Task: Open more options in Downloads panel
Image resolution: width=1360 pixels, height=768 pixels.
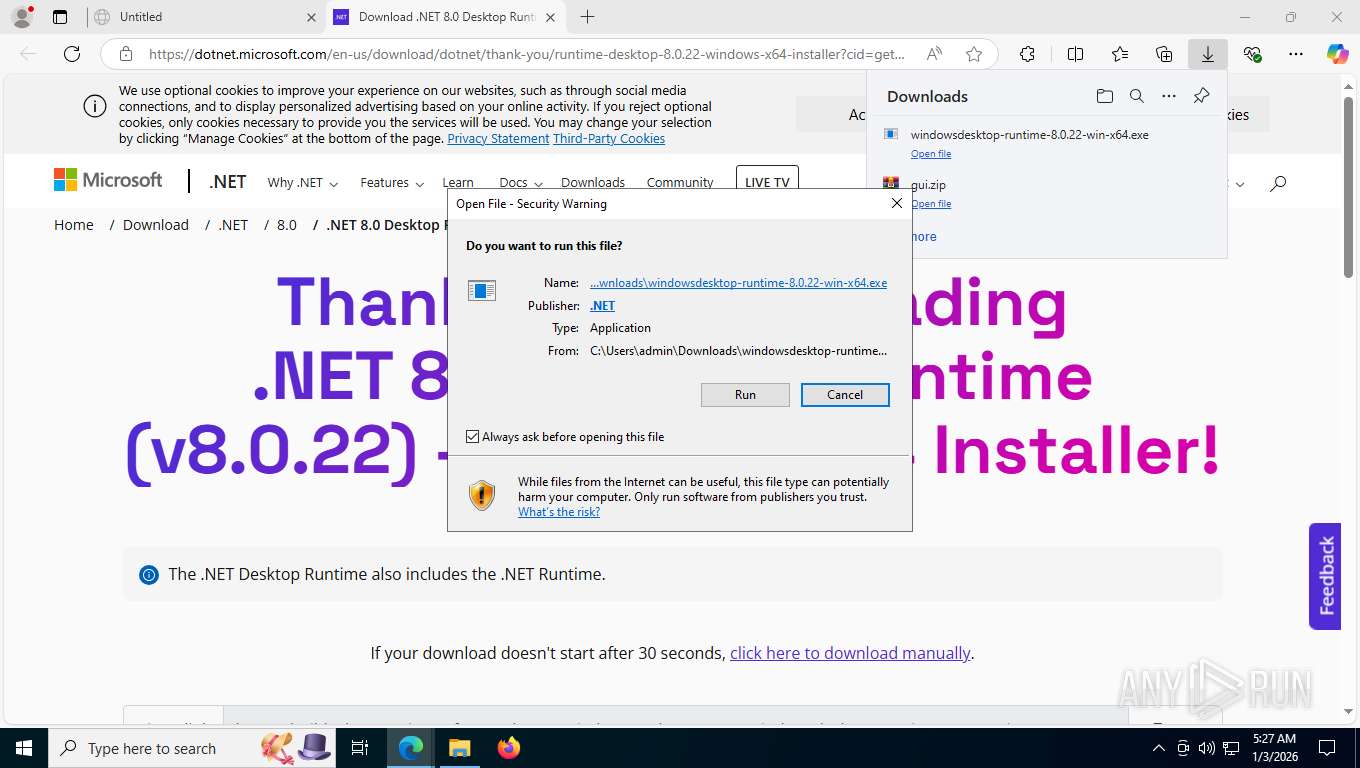Action: tap(1169, 96)
